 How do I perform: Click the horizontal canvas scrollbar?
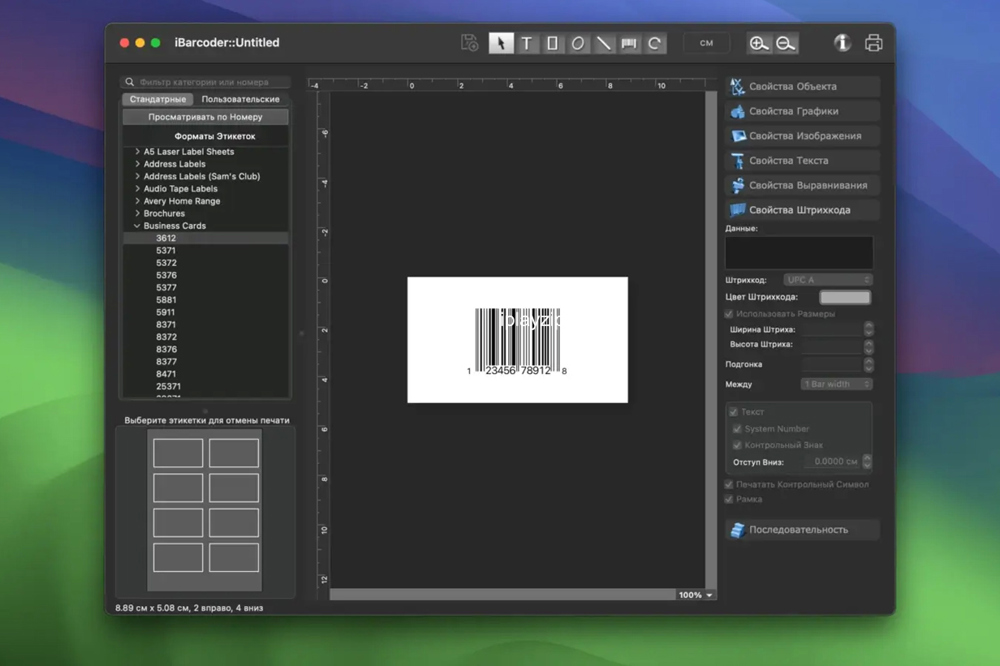(503, 595)
